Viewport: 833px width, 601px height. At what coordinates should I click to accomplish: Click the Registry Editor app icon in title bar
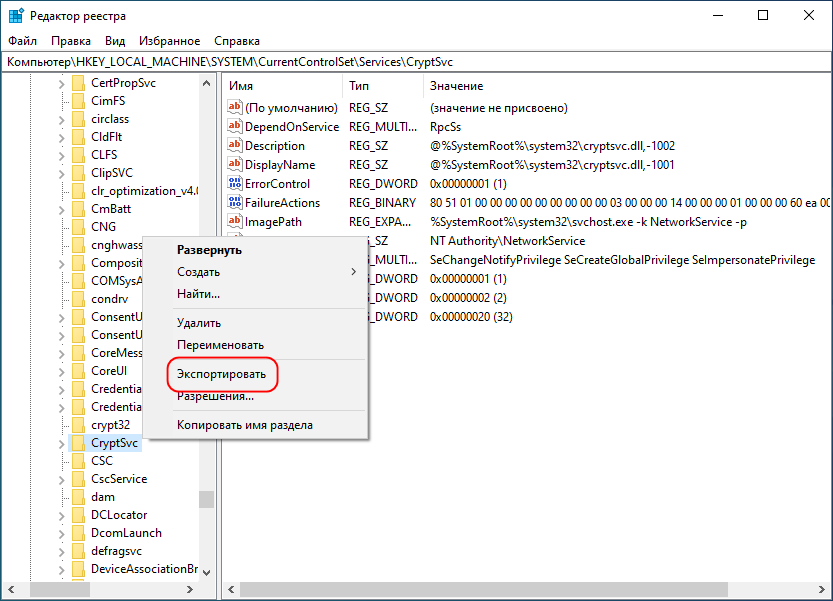pyautogui.click(x=15, y=16)
